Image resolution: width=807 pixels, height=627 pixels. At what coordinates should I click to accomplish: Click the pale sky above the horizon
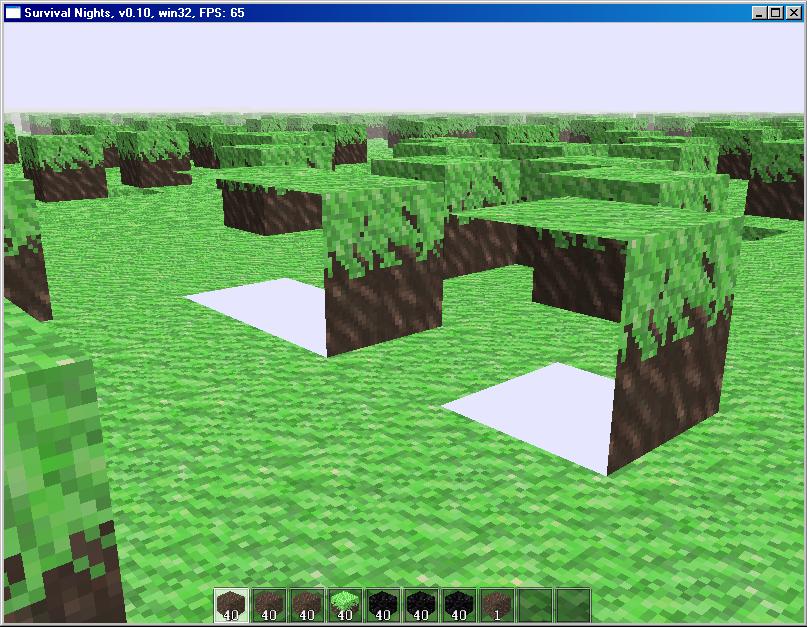click(400, 65)
